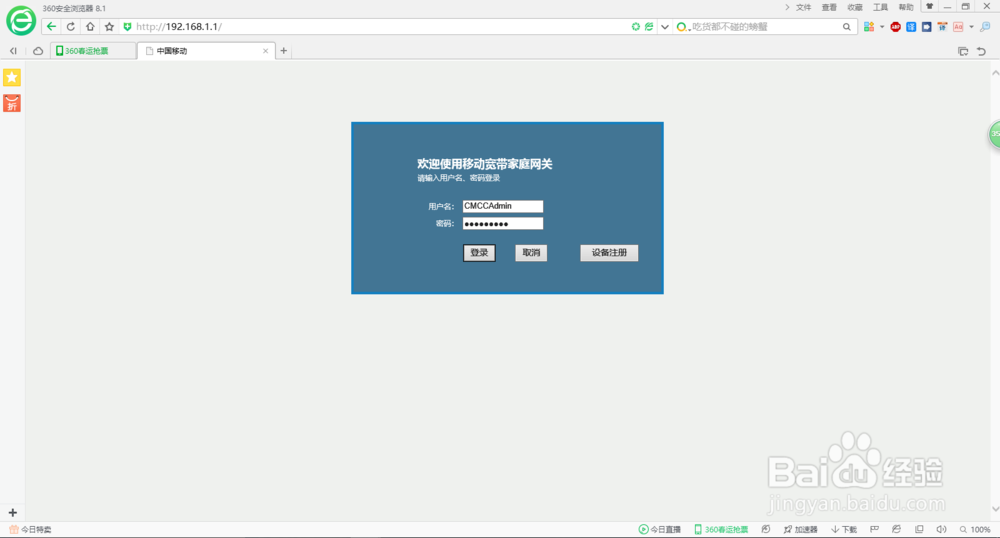This screenshot has height=538, width=1000.
Task: Open the 查看 menu
Action: point(829,8)
